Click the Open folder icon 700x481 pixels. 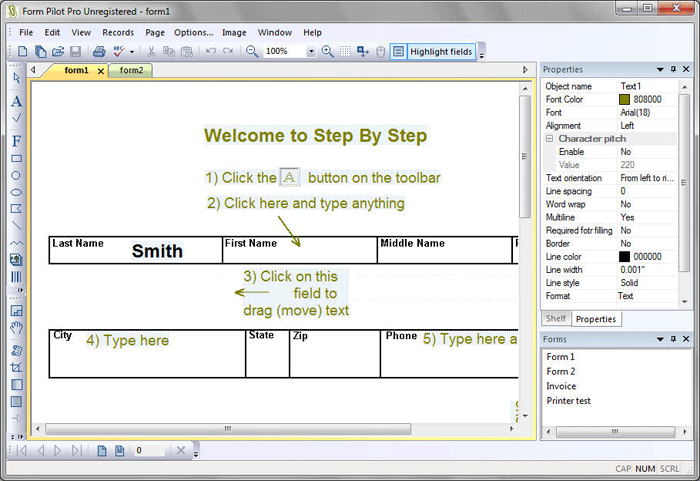[57, 51]
